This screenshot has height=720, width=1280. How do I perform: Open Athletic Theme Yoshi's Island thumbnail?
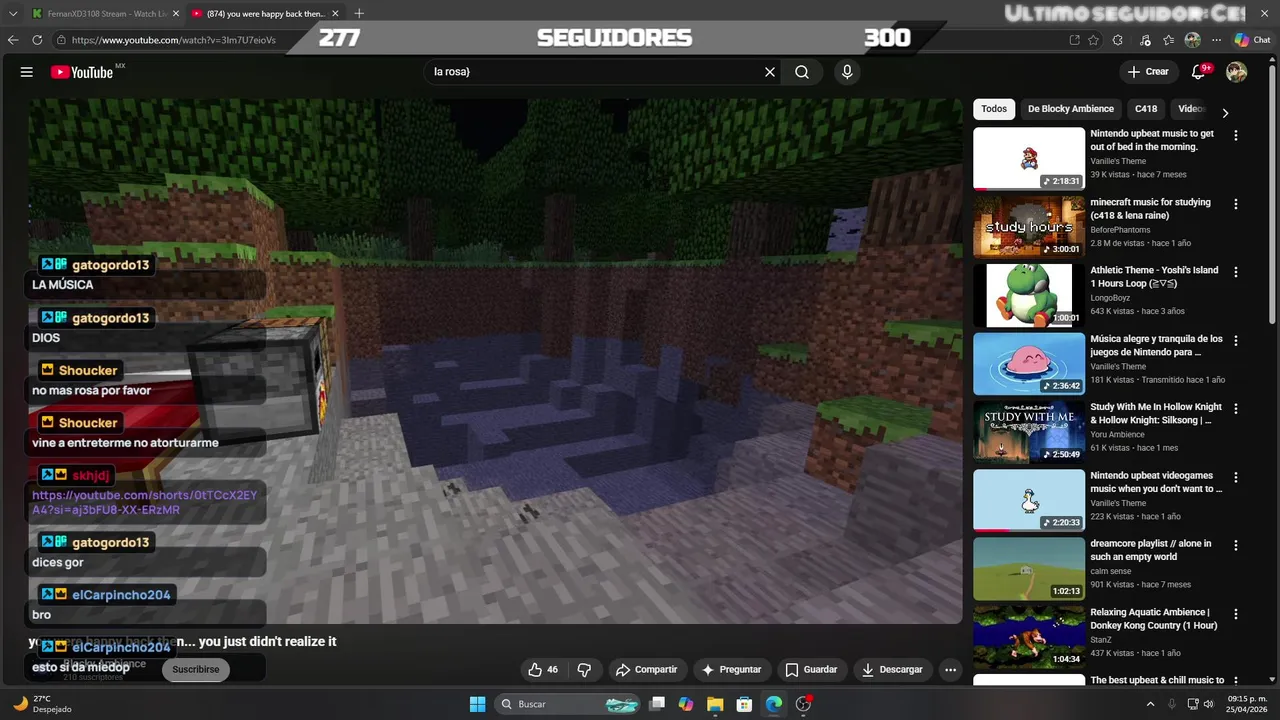coord(1029,295)
